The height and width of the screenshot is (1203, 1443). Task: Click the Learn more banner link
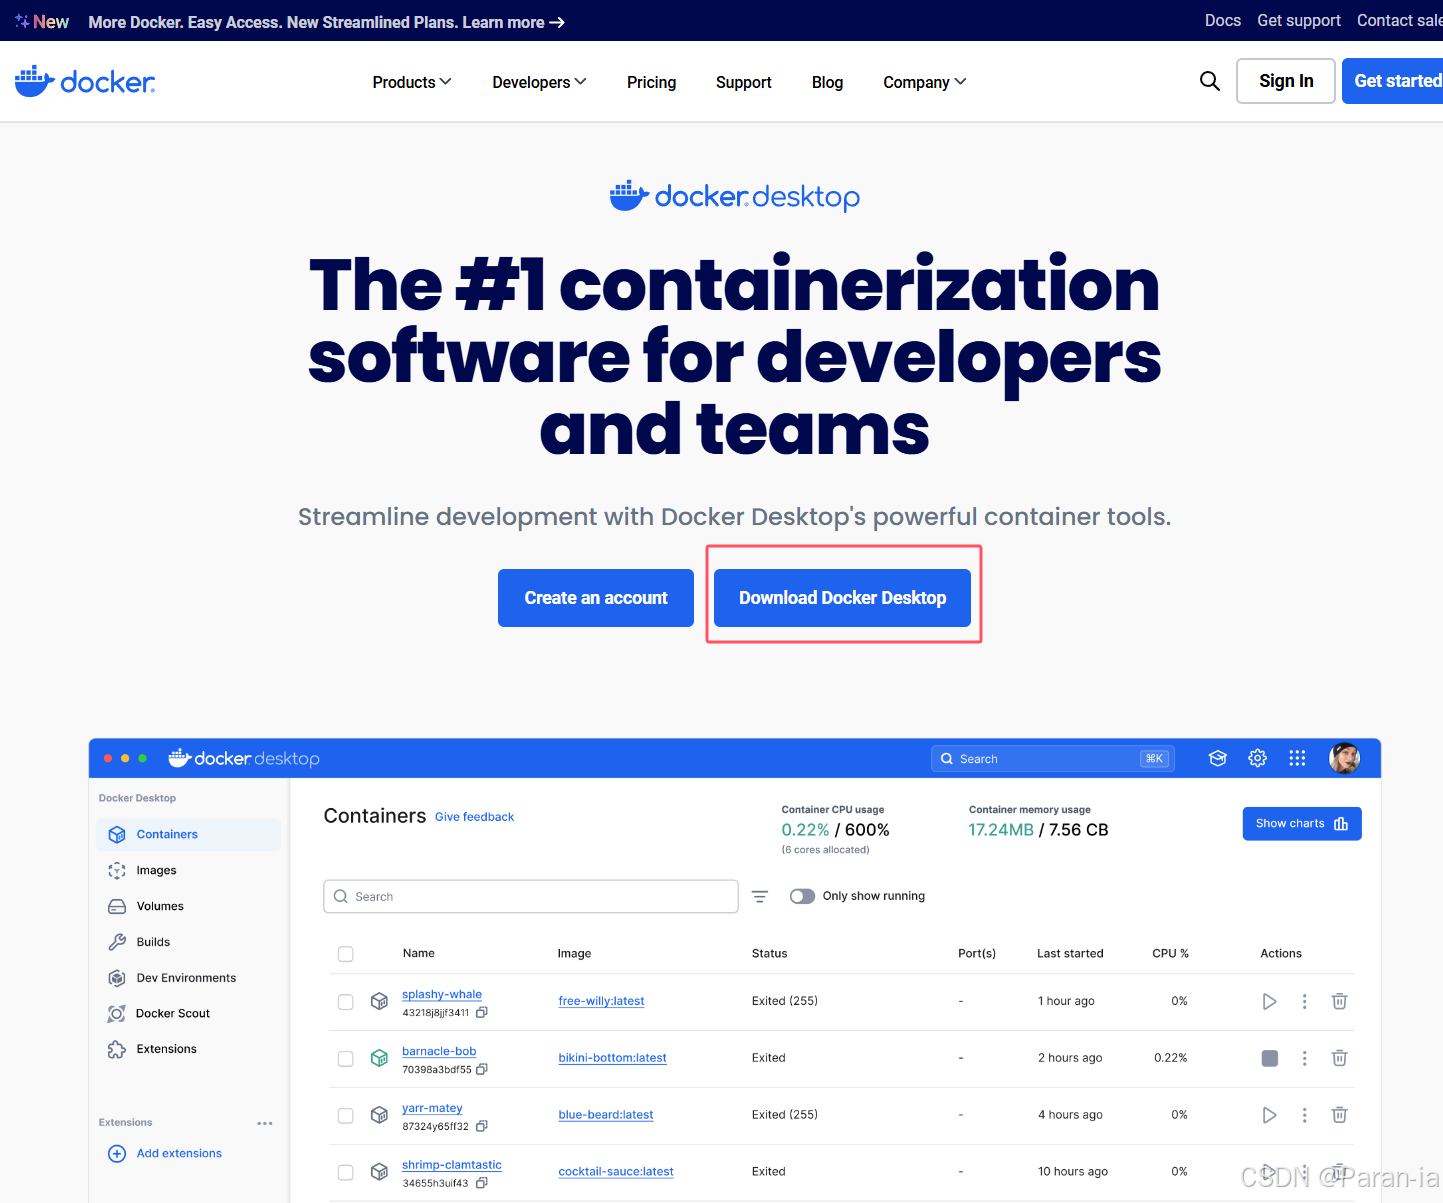[514, 22]
